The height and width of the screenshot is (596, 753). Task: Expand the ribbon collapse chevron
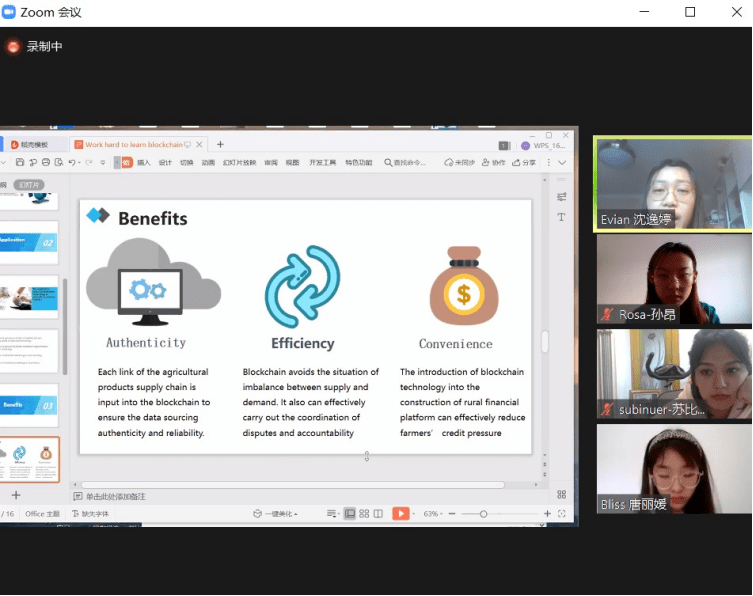coord(562,162)
